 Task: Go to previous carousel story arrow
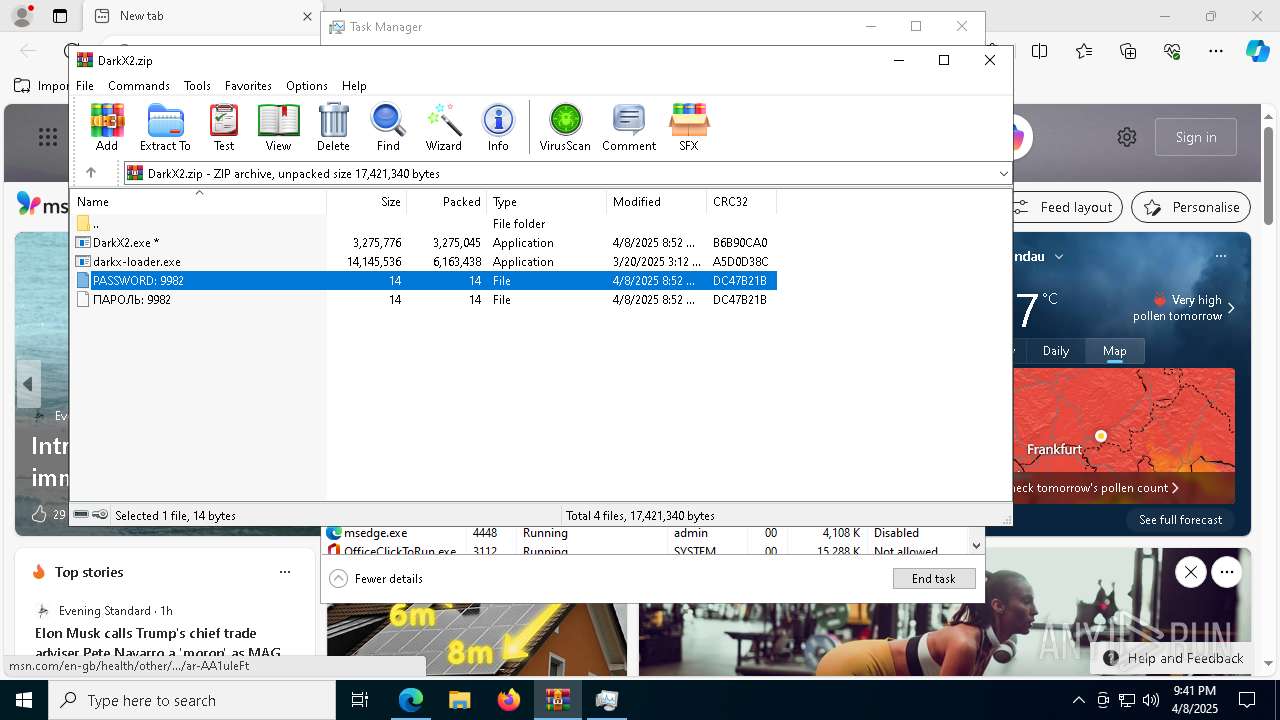[x=28, y=384]
